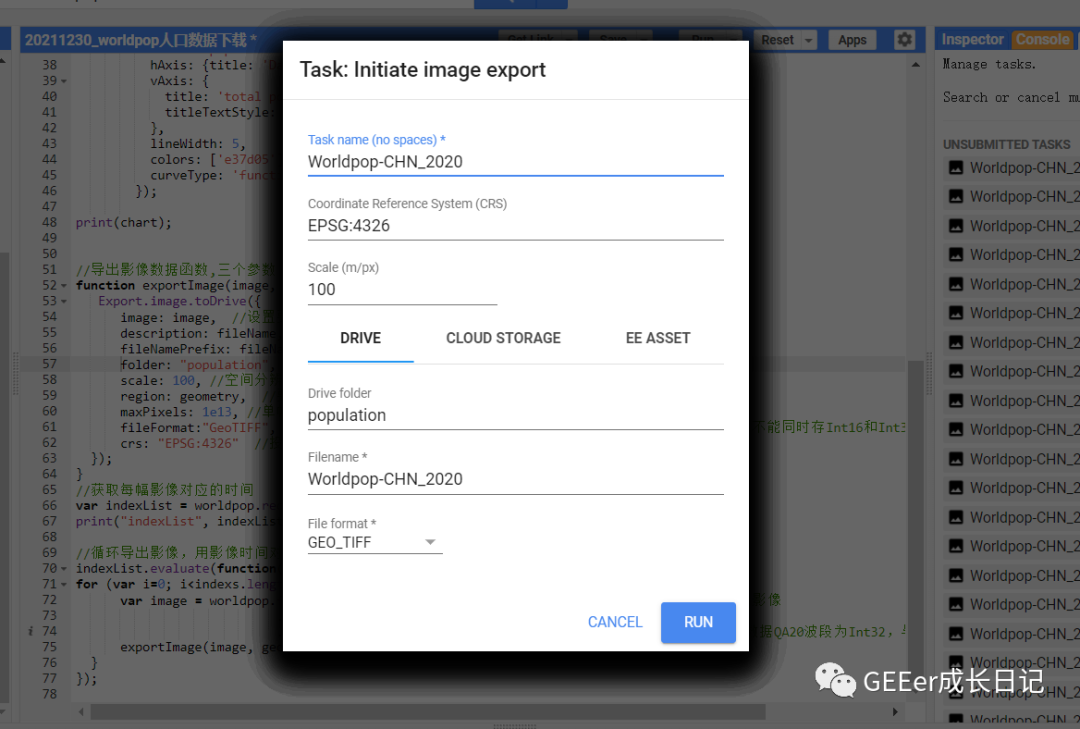Screen dimensions: 1080x729
Task: Open the code editor settings gear
Action: (x=904, y=40)
